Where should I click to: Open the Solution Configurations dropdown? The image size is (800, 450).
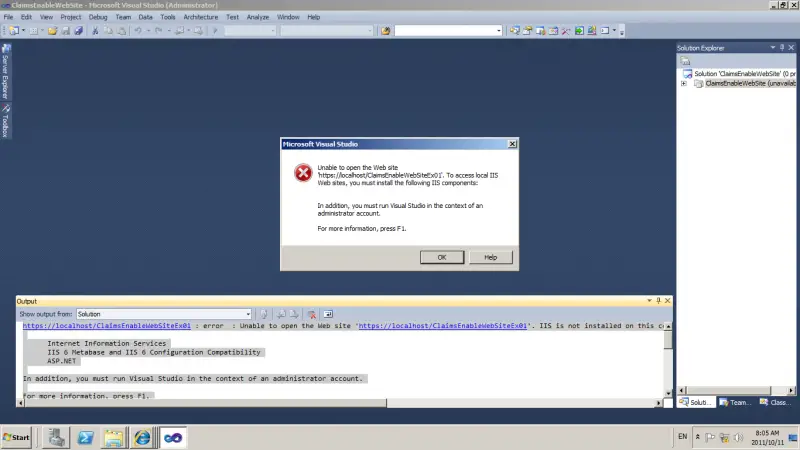click(250, 31)
